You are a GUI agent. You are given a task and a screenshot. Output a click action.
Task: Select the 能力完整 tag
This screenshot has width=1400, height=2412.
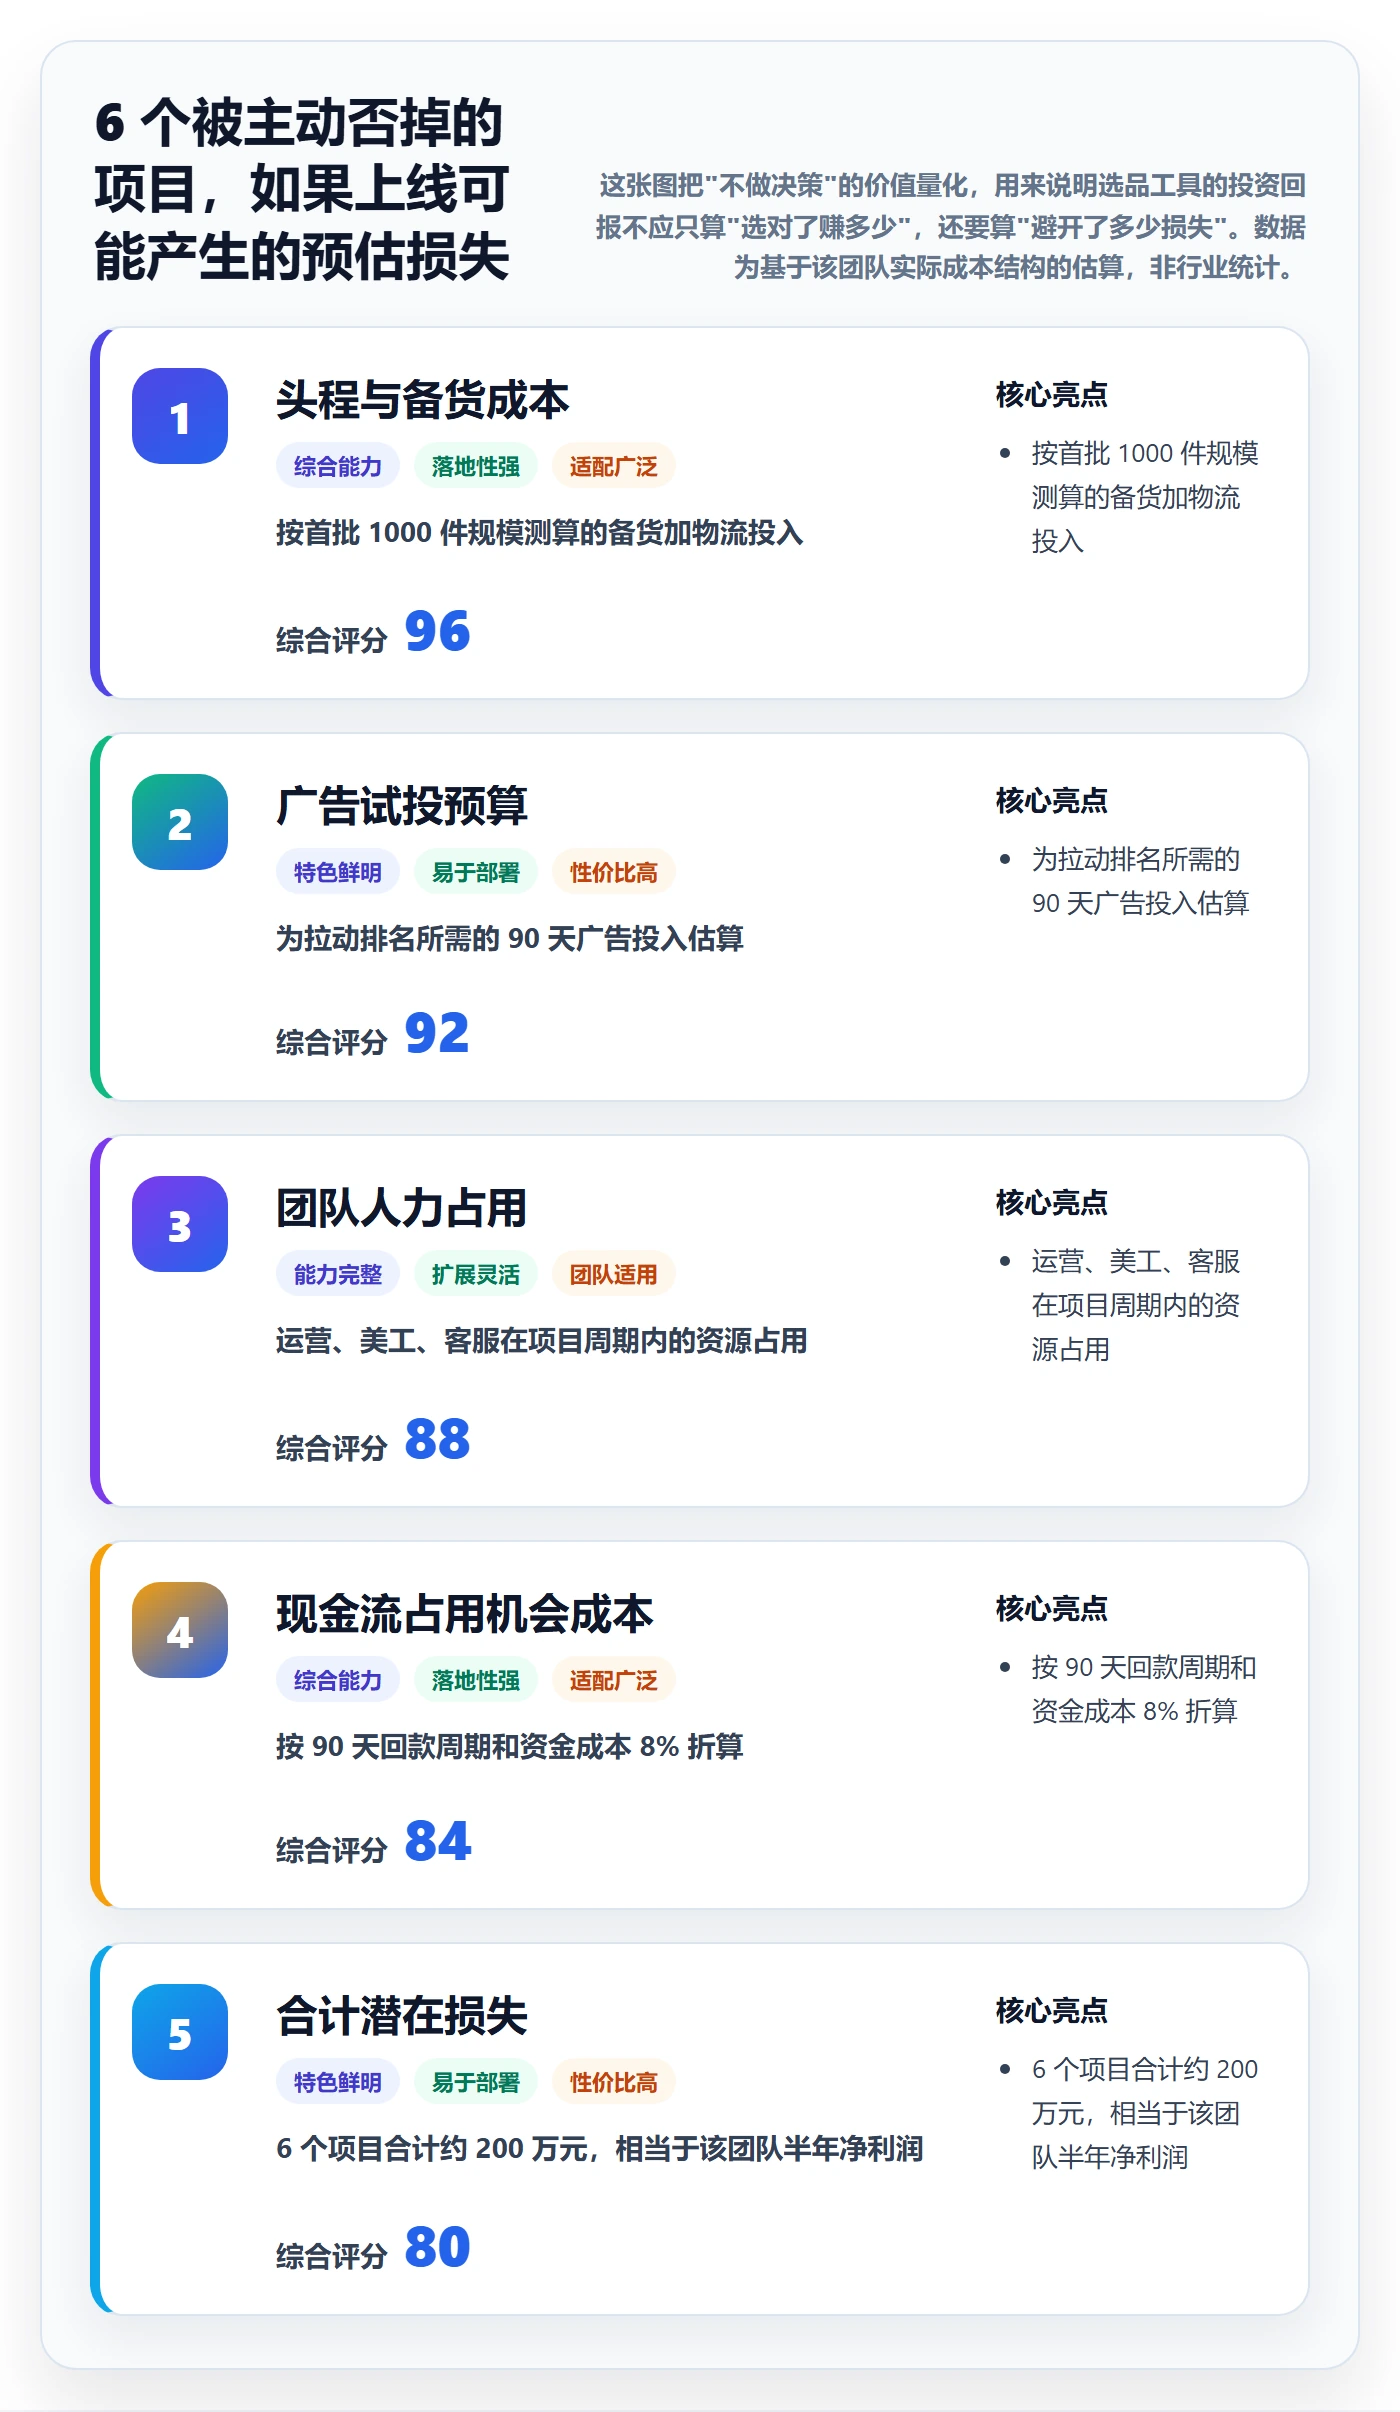tap(338, 1274)
